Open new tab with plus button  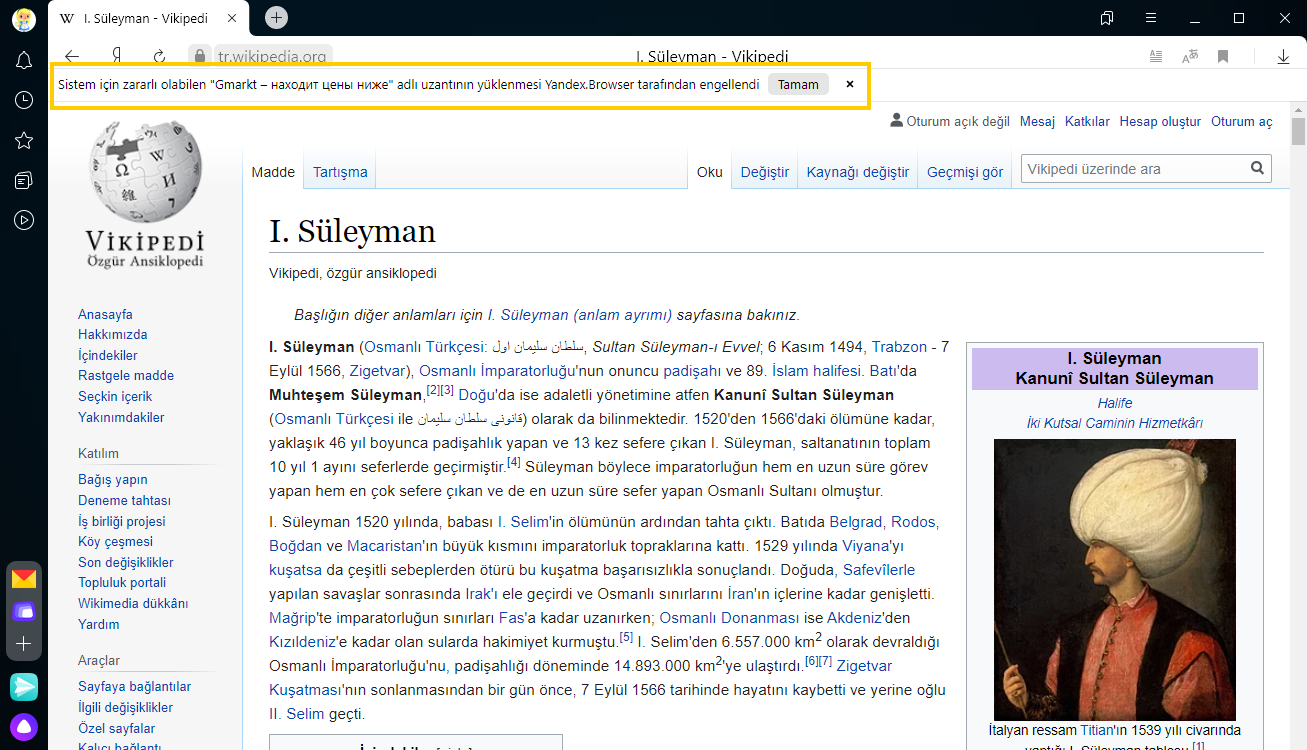click(x=277, y=17)
